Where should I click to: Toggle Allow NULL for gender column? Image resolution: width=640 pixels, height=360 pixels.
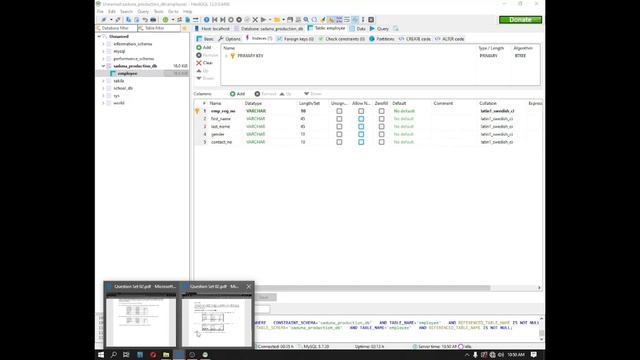click(361, 134)
